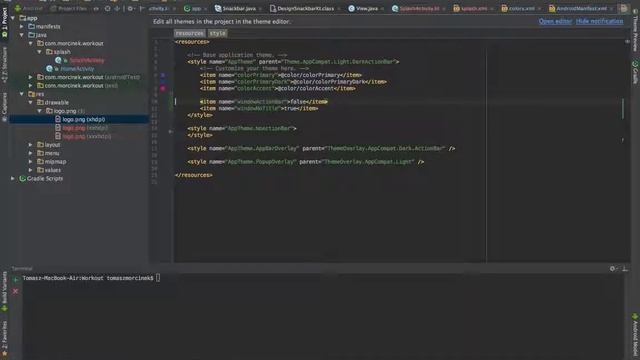Expand the Gradle Scripts node
Screen dimensions: 640x360
(x=13, y=178)
